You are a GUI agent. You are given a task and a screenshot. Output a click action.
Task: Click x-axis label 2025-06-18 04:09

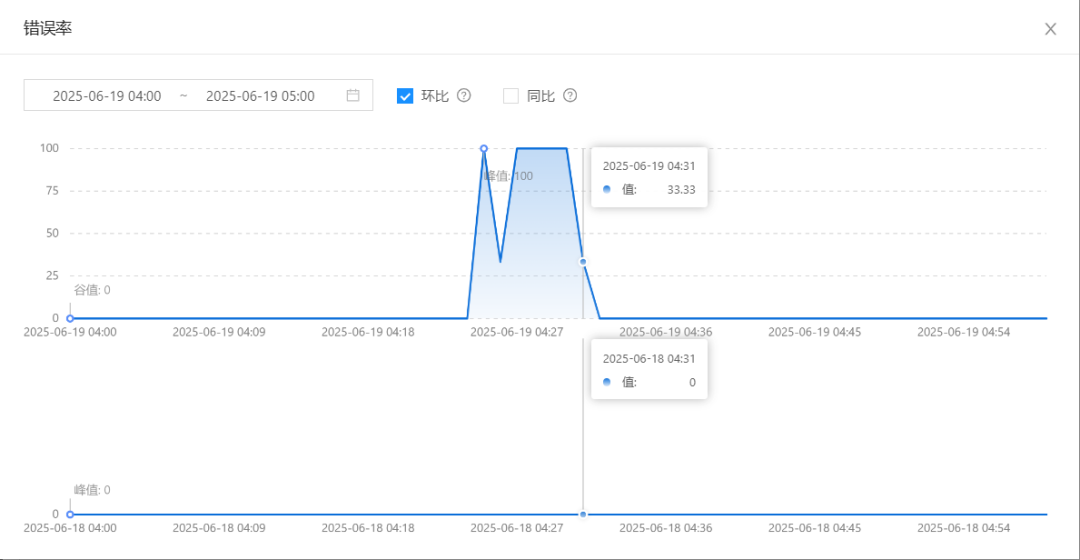219,528
